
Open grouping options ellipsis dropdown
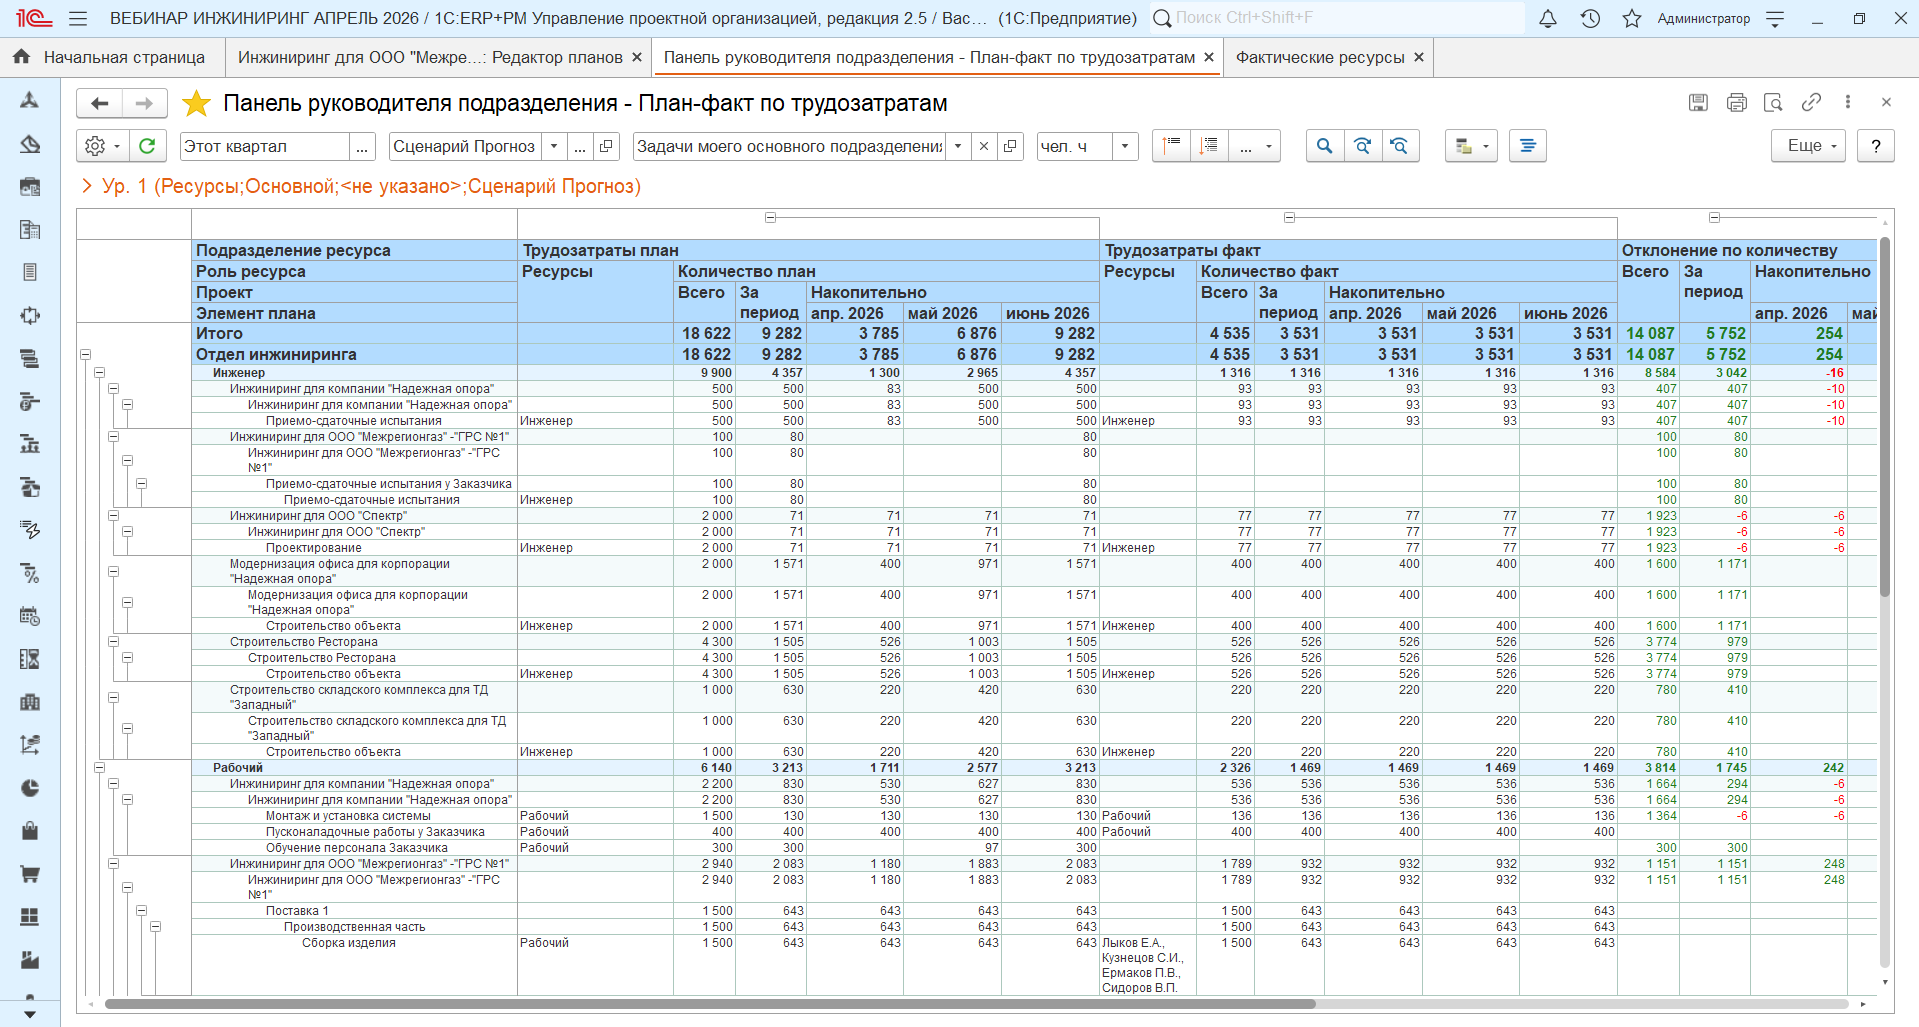(x=1255, y=146)
